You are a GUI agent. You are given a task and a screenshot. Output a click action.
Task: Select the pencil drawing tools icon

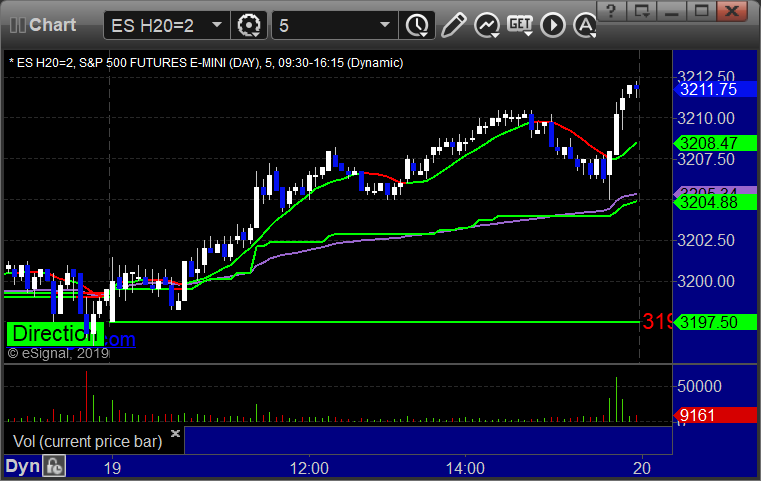coord(453,25)
